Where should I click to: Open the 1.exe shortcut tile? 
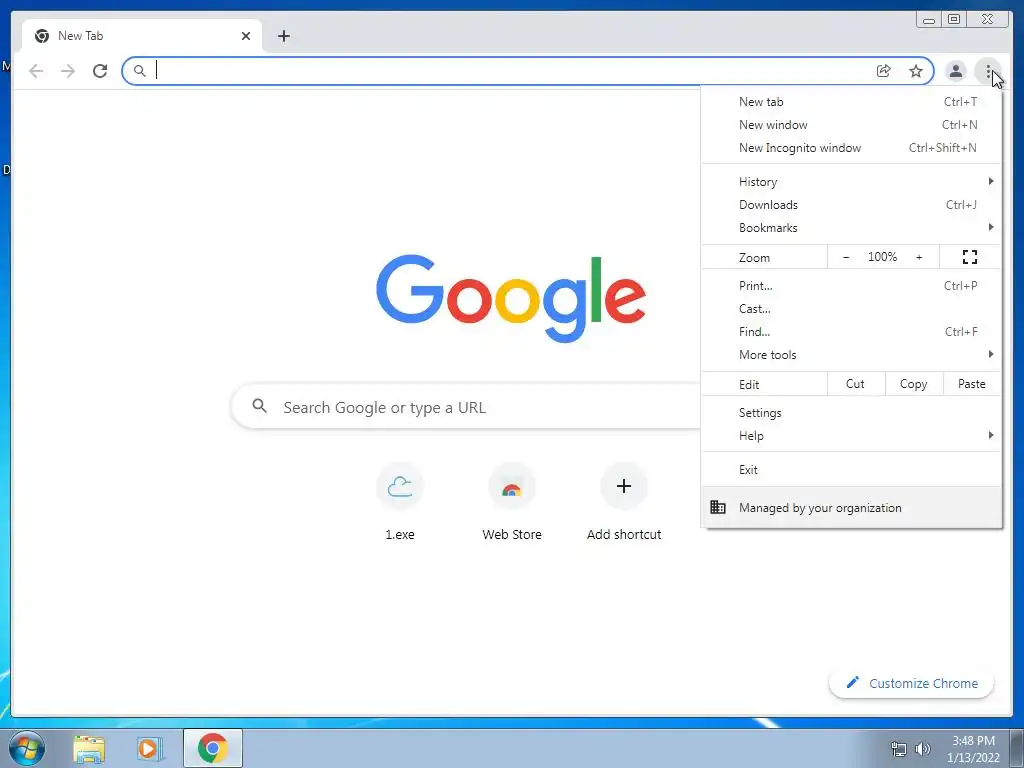click(400, 502)
